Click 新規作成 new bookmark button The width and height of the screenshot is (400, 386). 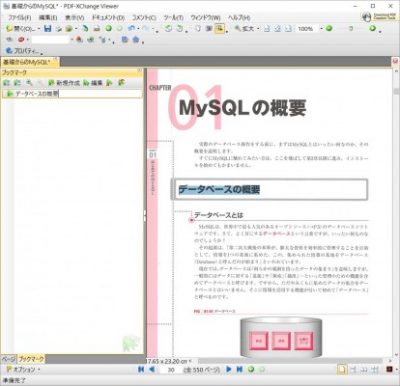click(64, 83)
